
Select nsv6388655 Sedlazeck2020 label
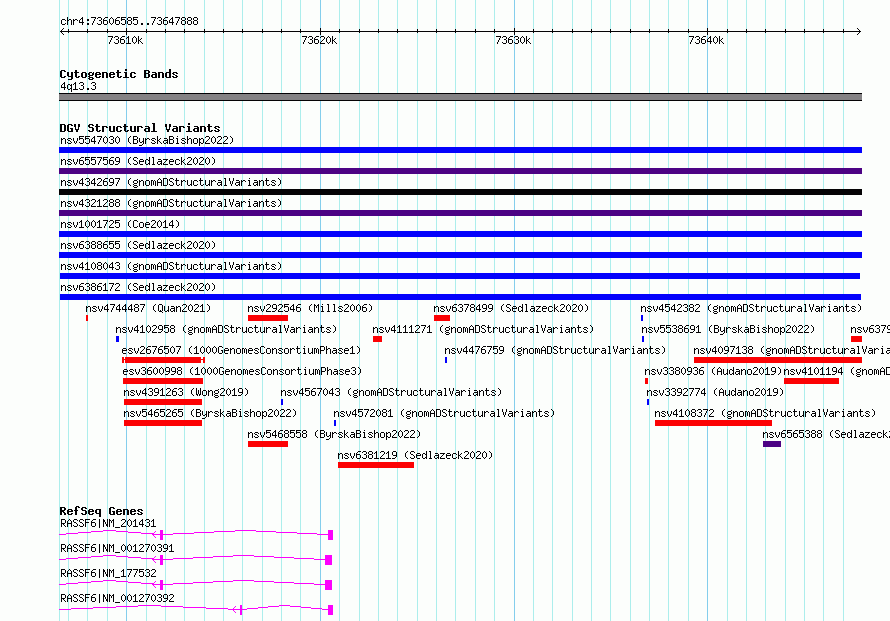[138, 245]
